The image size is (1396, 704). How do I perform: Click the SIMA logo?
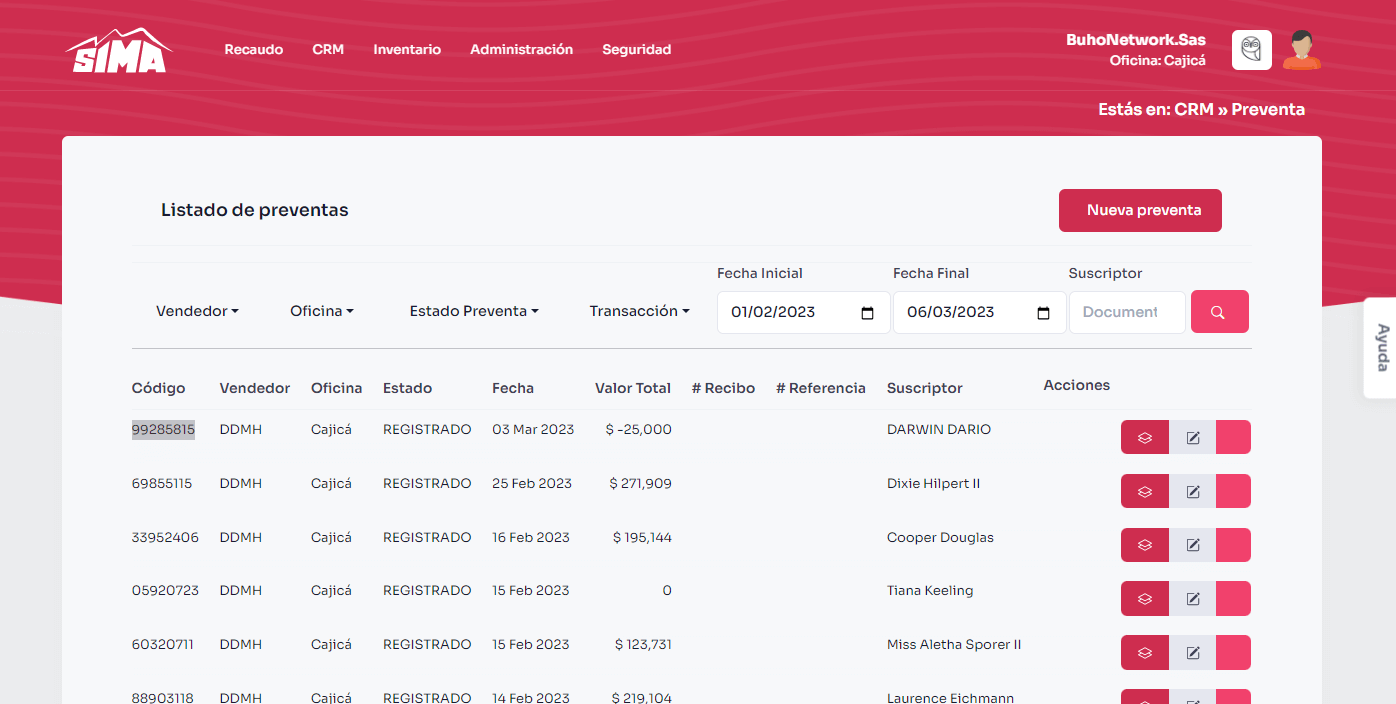coord(119,51)
